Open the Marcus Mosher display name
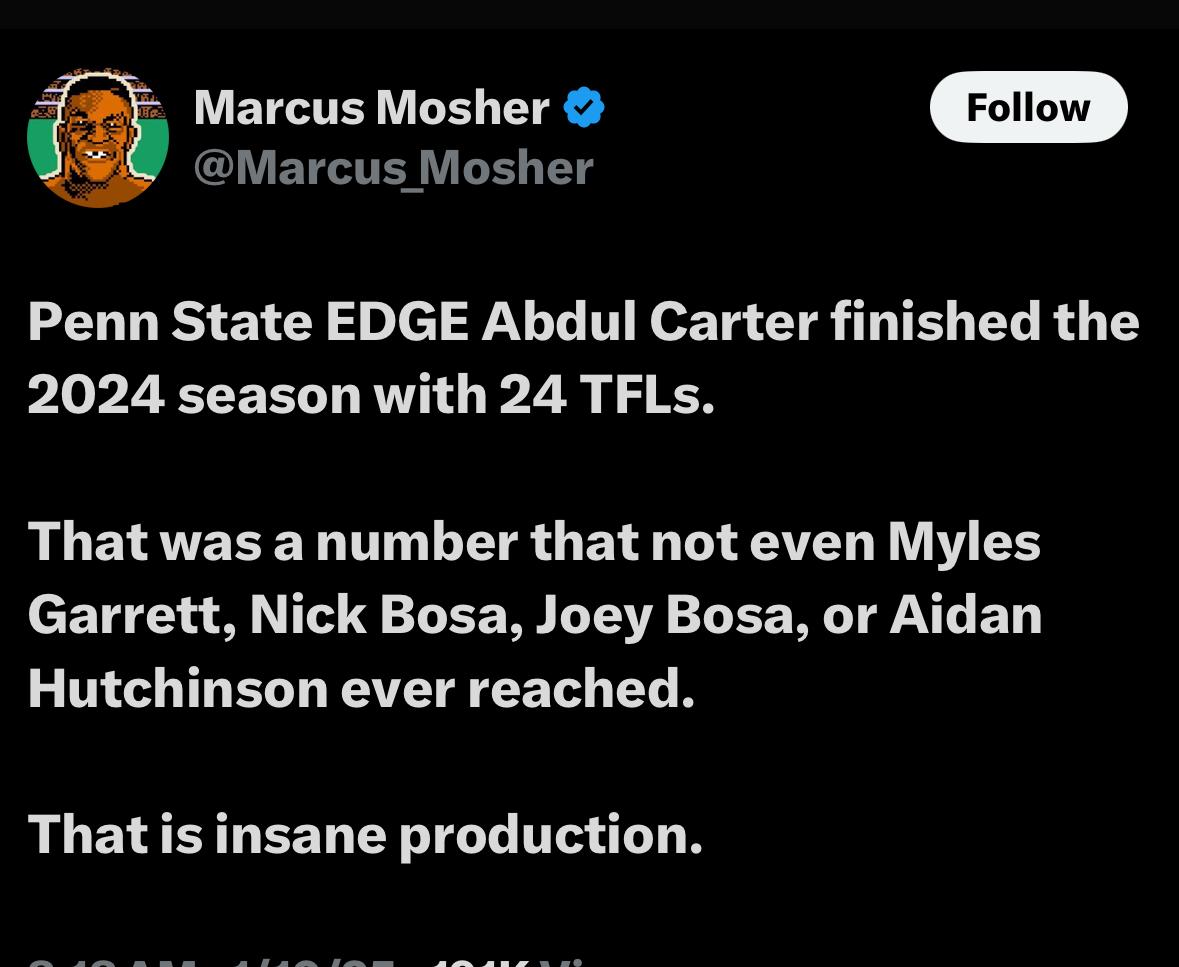The width and height of the screenshot is (1179, 967). coord(371,108)
